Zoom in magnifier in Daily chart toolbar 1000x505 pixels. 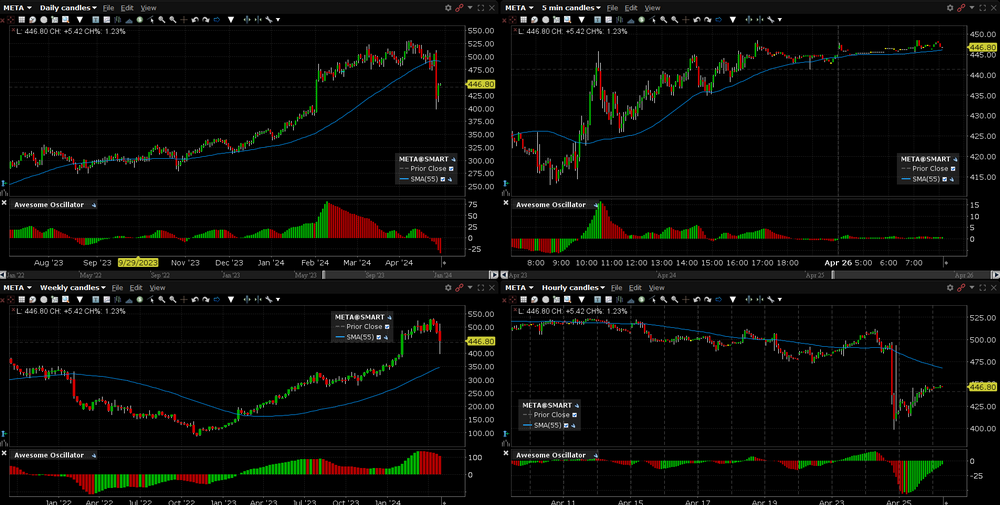pyautogui.click(x=162, y=20)
